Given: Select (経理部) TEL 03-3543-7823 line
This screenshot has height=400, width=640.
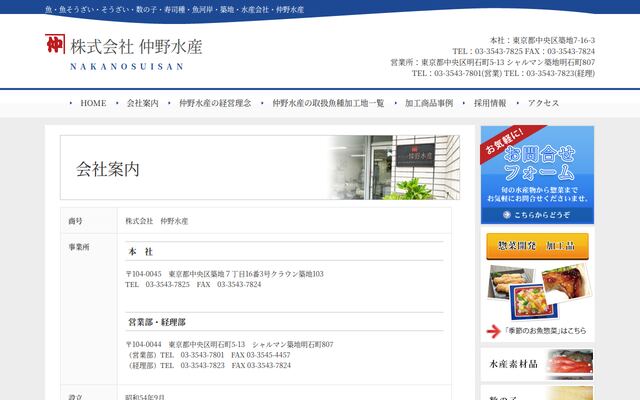Looking at the screenshot, I should (208, 366).
